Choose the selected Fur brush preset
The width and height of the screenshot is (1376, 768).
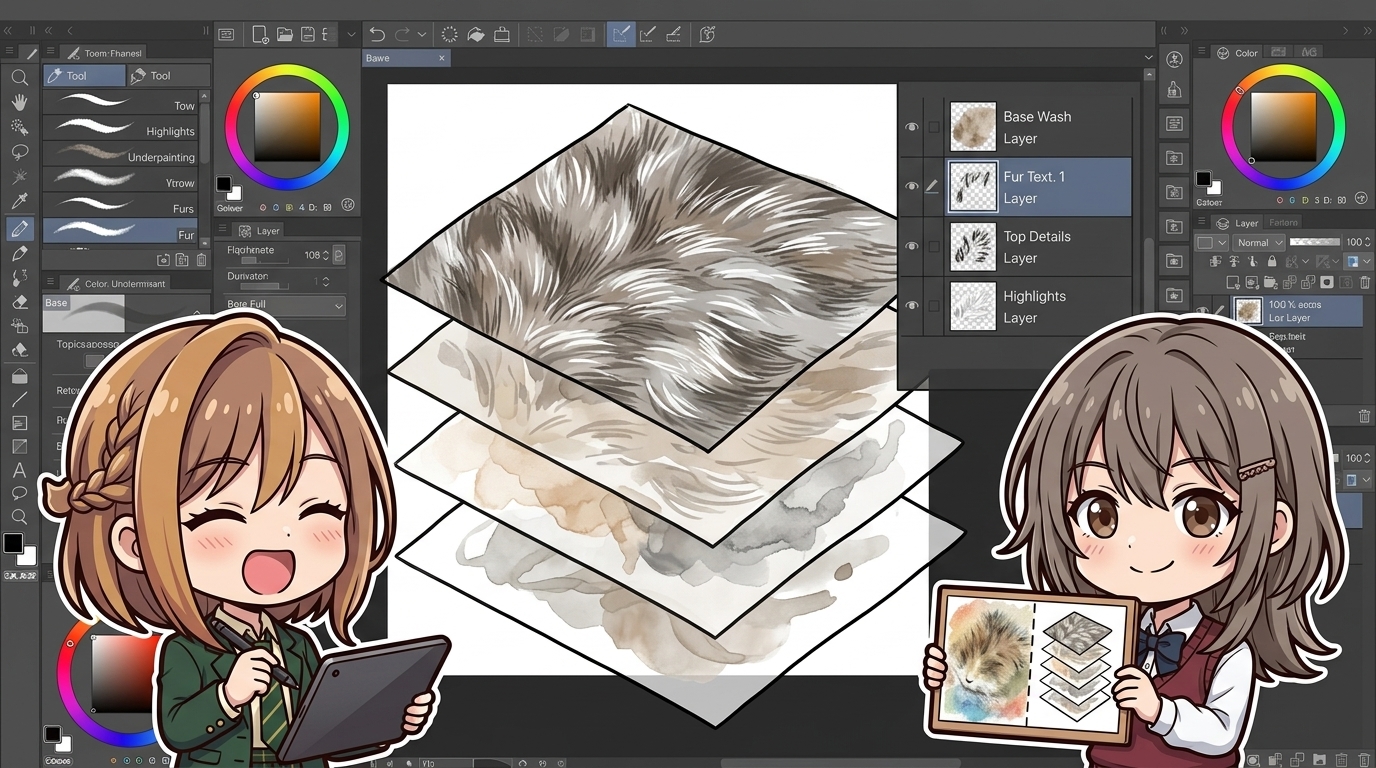click(121, 232)
